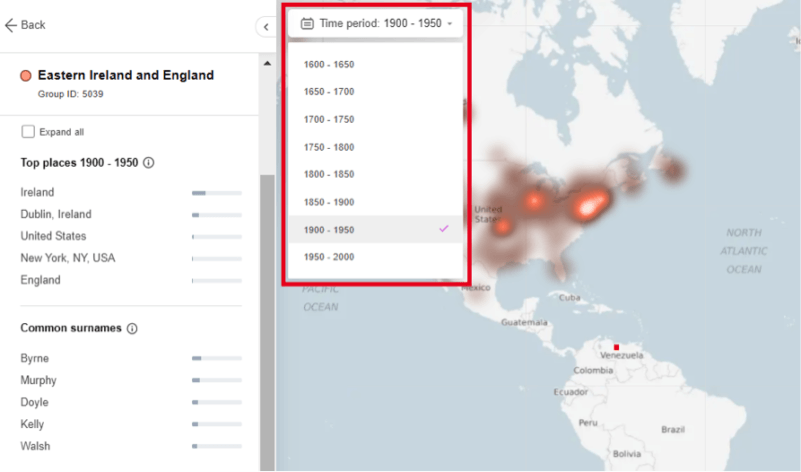This screenshot has height=472, width=801.
Task: Click the orange group color circle
Action: click(x=26, y=76)
